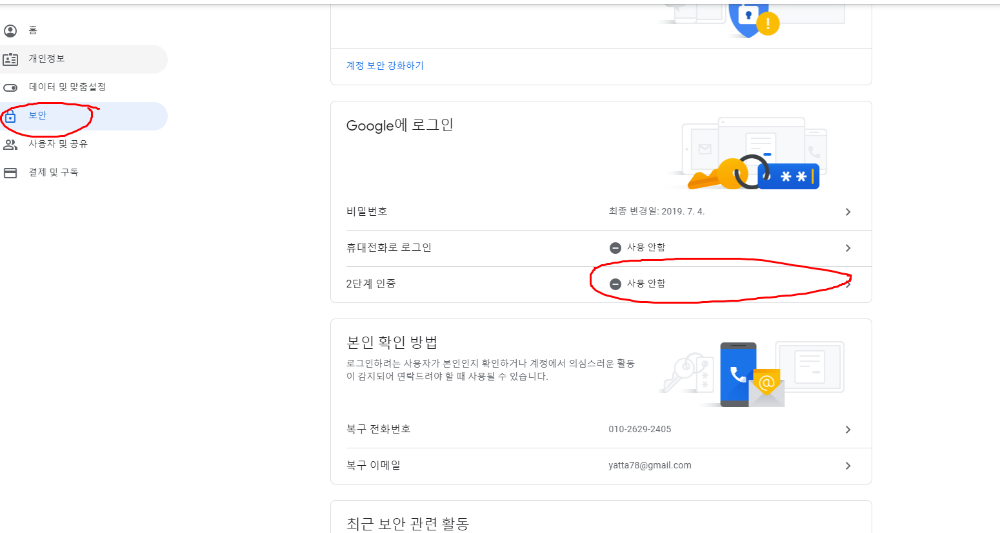Image resolution: width=1000 pixels, height=533 pixels.
Task: Expand the chevron on 휴대전화로 로그인 row
Action: 848,248
